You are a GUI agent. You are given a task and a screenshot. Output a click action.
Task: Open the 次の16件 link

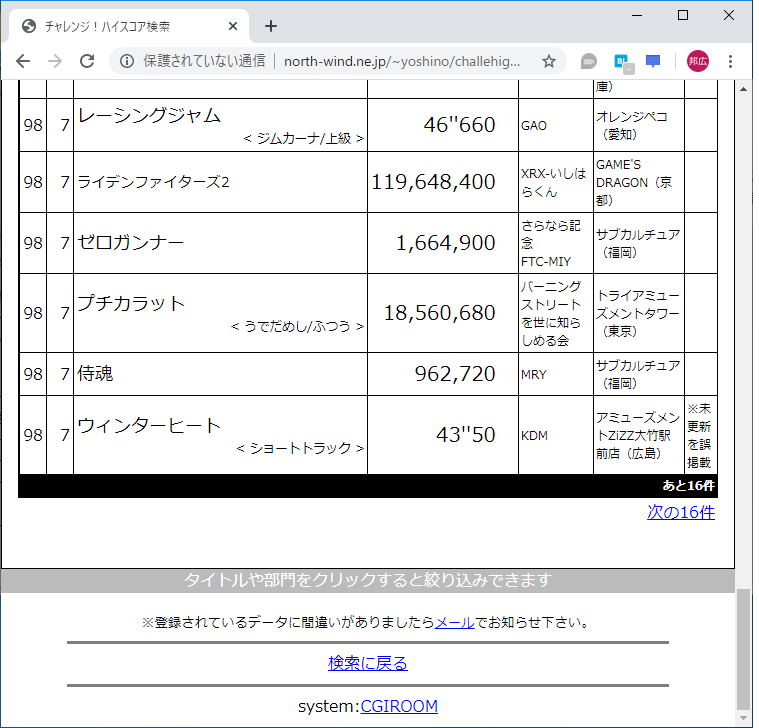pos(681,512)
